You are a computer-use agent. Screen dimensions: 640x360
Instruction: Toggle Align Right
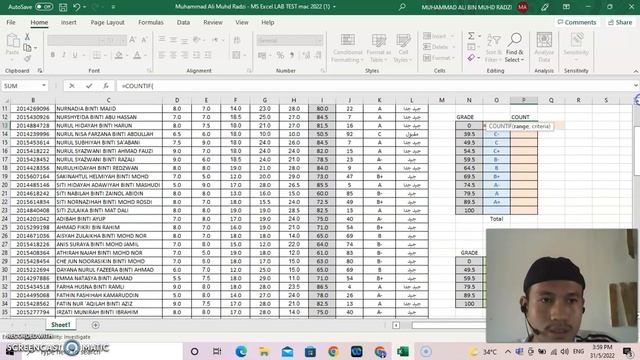click(185, 55)
